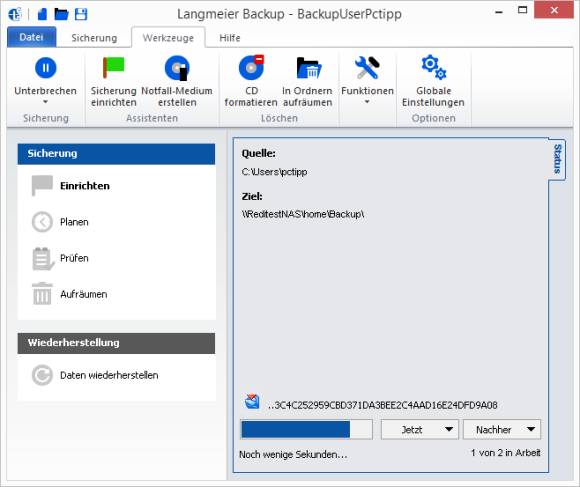Click the Löschen ribbon group label

tap(279, 118)
